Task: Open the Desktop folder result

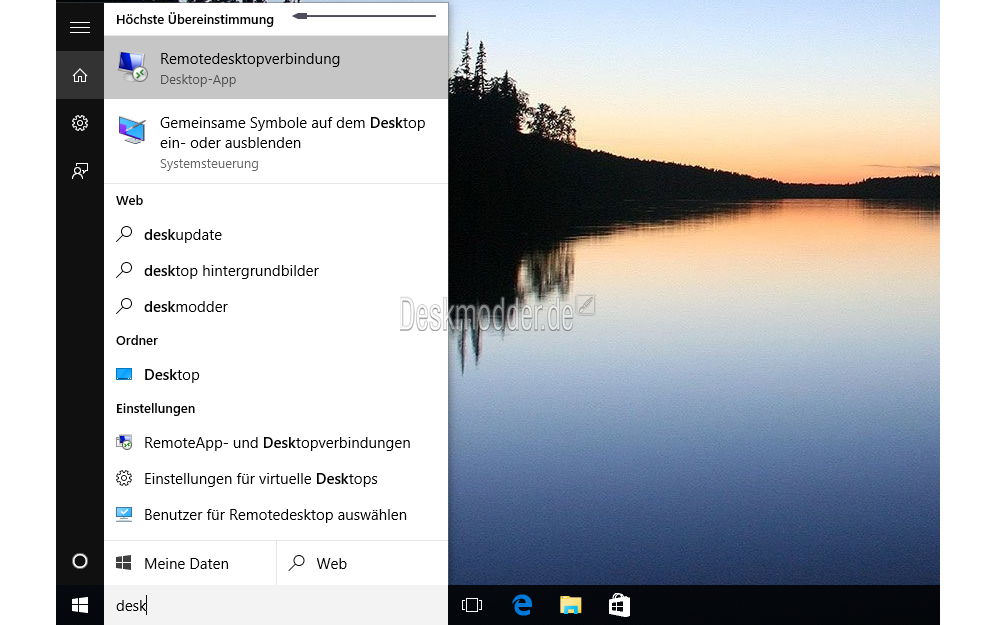Action: [276, 375]
